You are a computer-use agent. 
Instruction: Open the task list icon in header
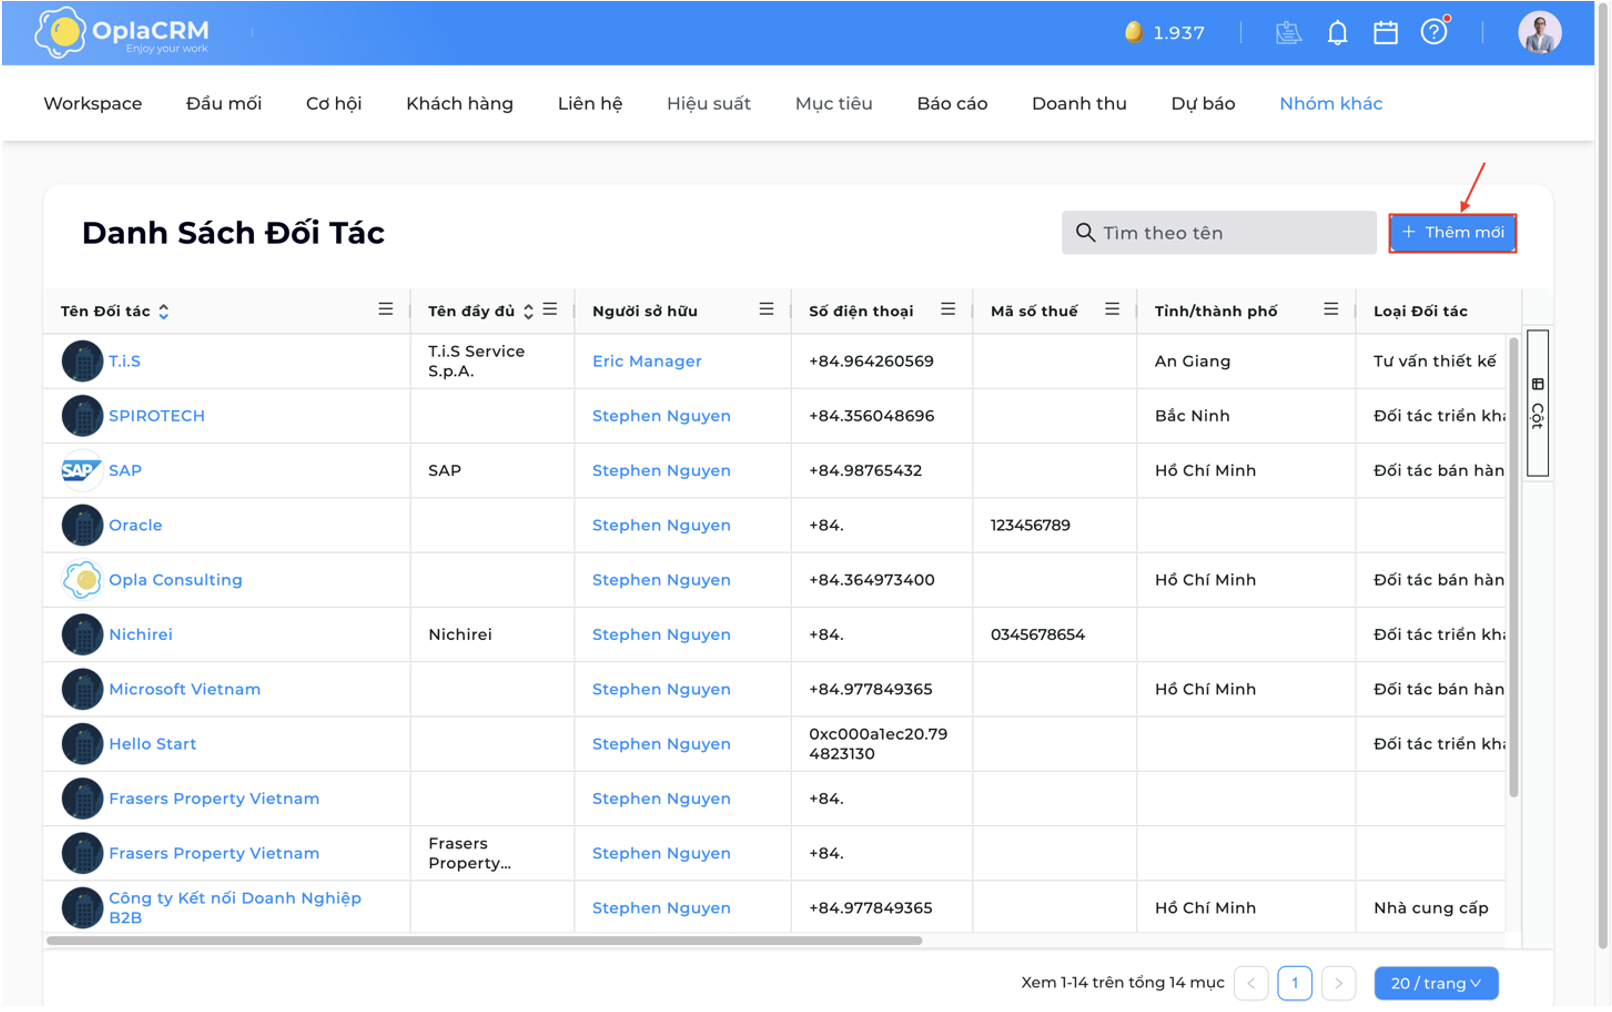(1288, 33)
